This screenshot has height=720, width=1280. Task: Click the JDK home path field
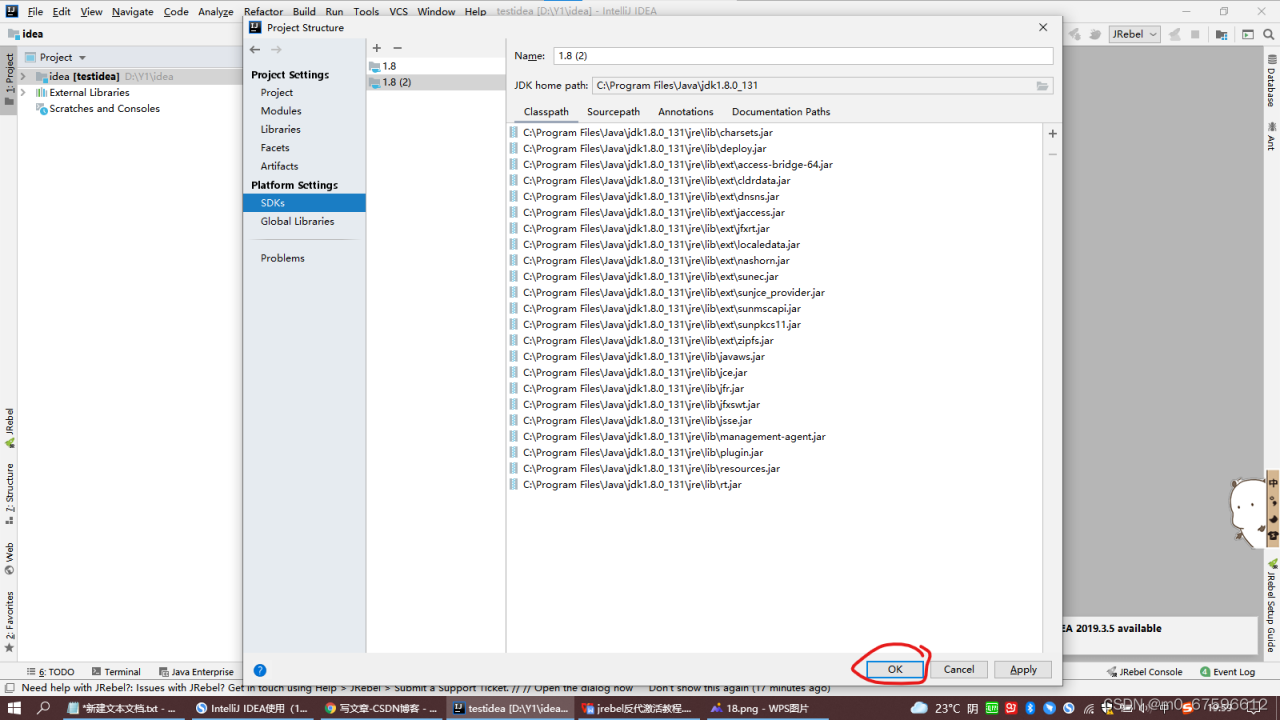pyautogui.click(x=812, y=86)
